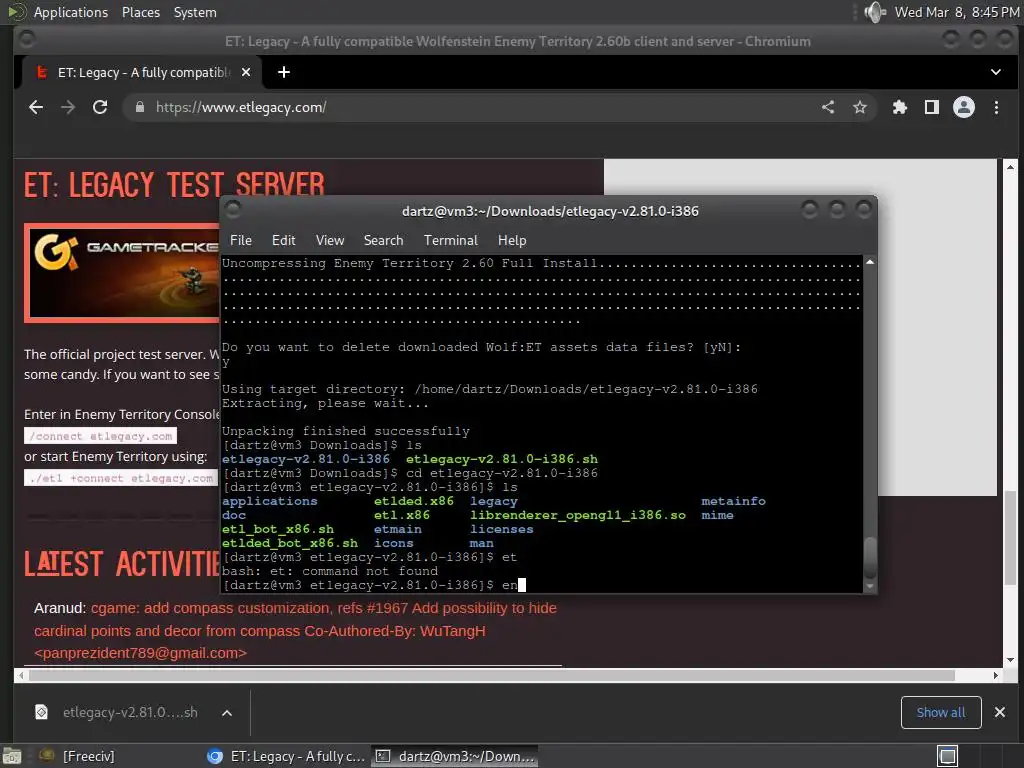Open the System menu in top panel
The height and width of the screenshot is (768, 1024).
195,12
